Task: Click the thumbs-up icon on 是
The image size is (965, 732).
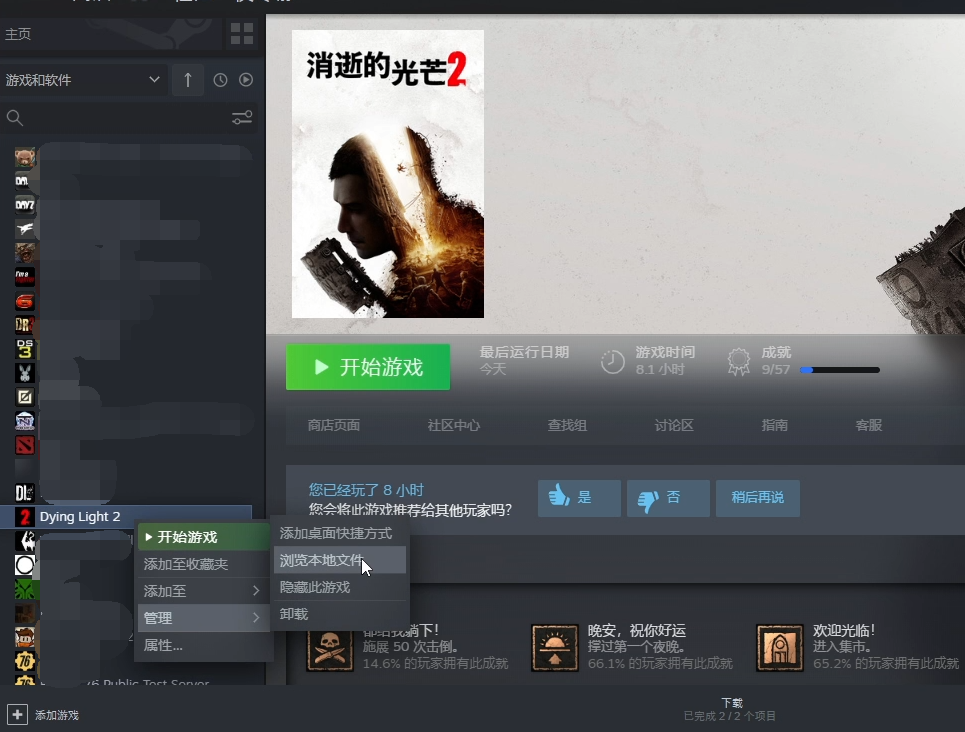Action: click(559, 496)
